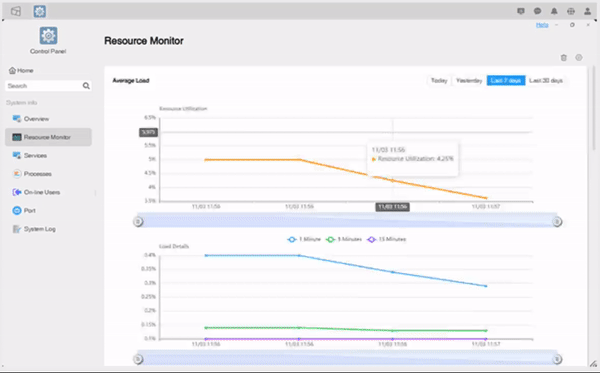Click the Port sidebar icon
Image resolution: width=600 pixels, height=373 pixels.
pyautogui.click(x=16, y=210)
